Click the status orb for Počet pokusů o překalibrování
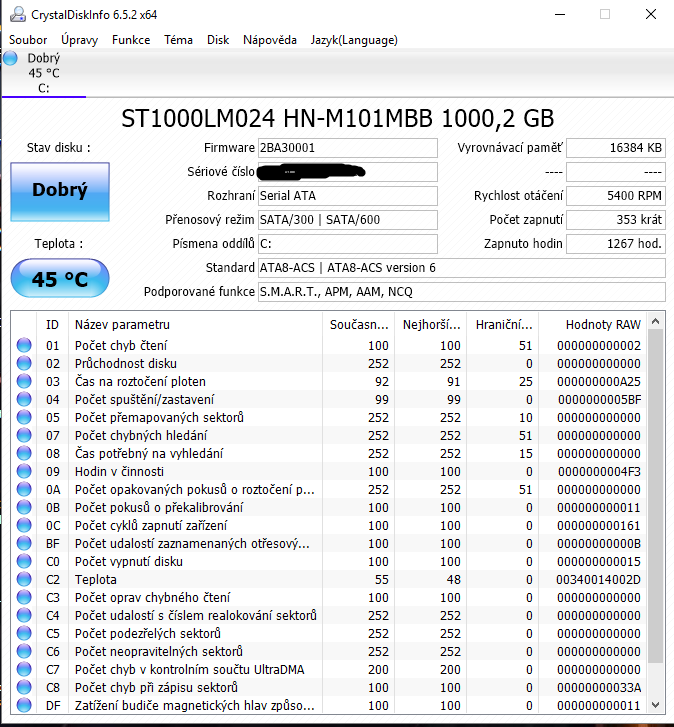This screenshot has width=674, height=727. tap(24, 507)
